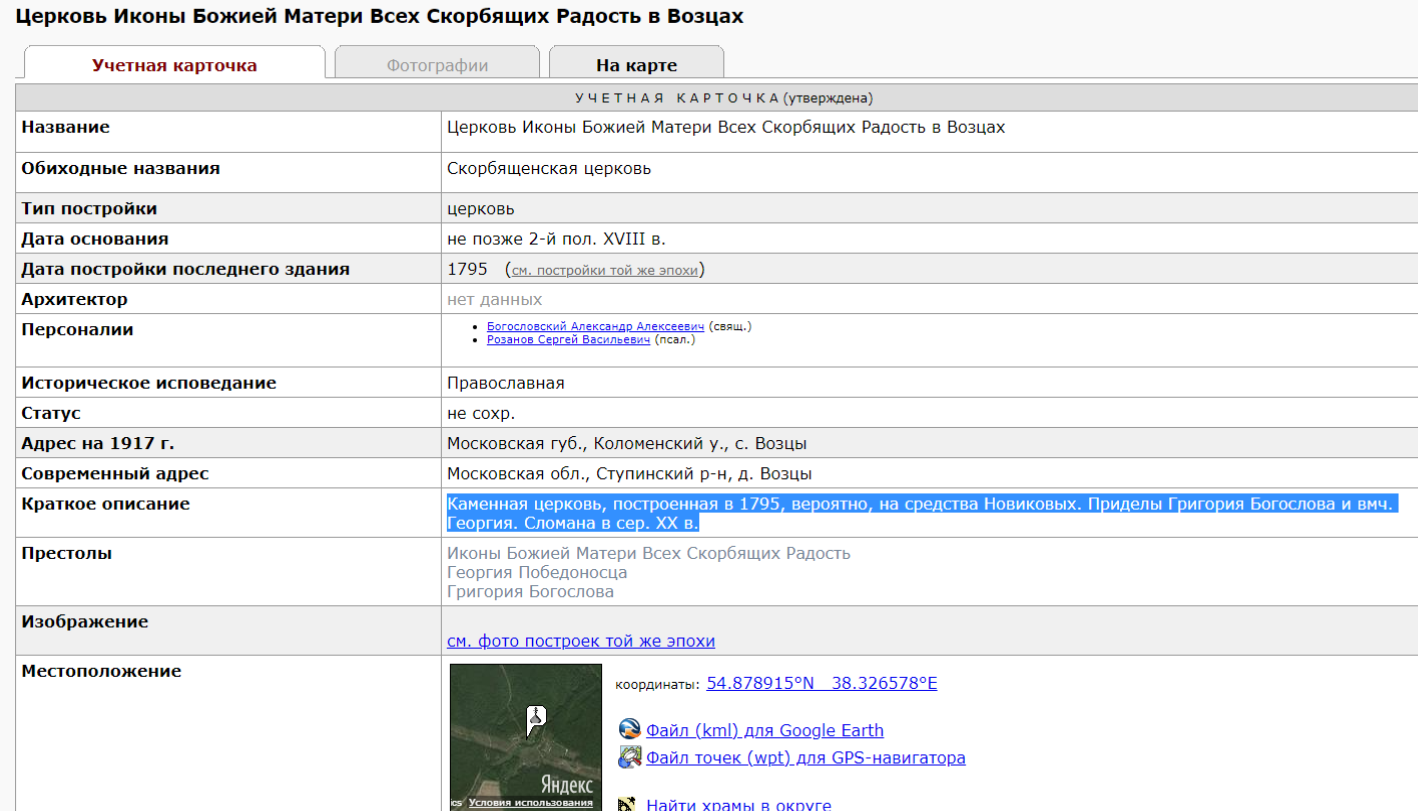Open Розанов Сергей Васильевич link
This screenshot has width=1418, height=811.
tap(568, 340)
